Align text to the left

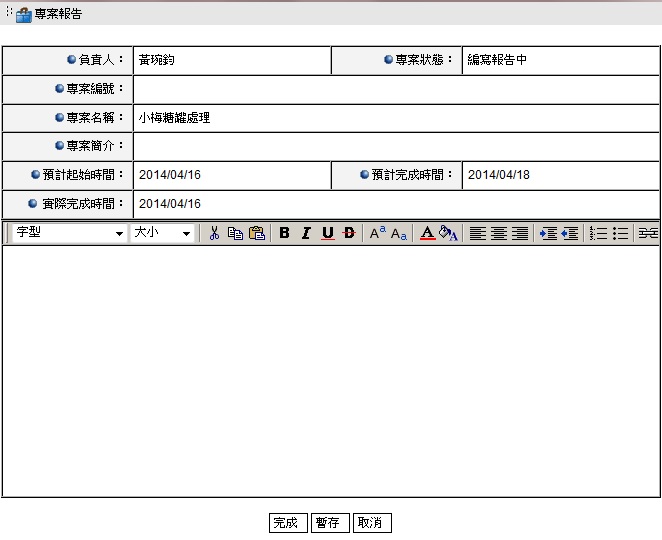(478, 233)
